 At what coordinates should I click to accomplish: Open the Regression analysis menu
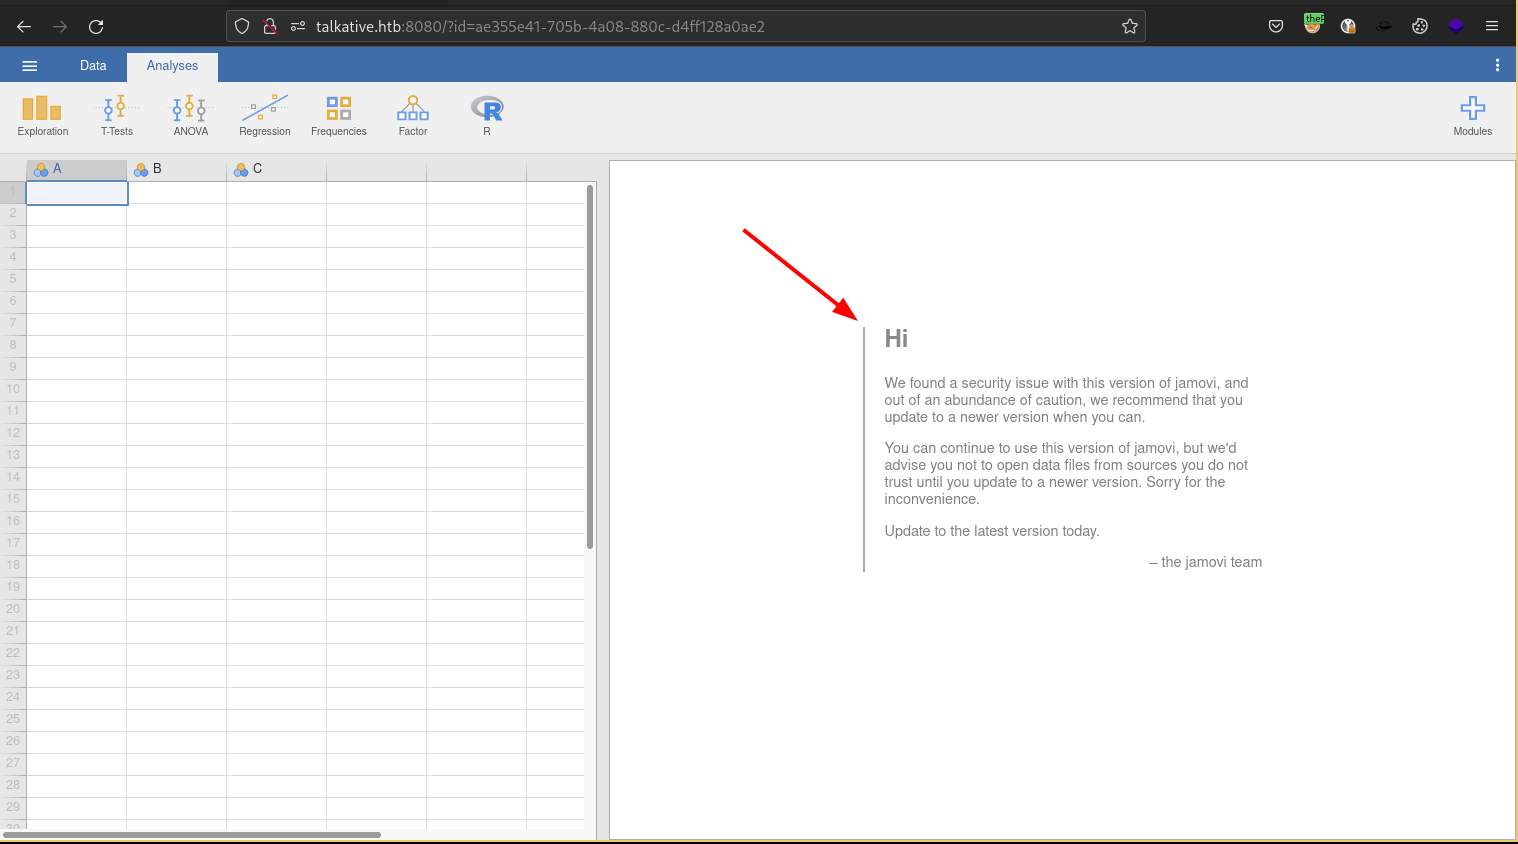pyautogui.click(x=264, y=115)
